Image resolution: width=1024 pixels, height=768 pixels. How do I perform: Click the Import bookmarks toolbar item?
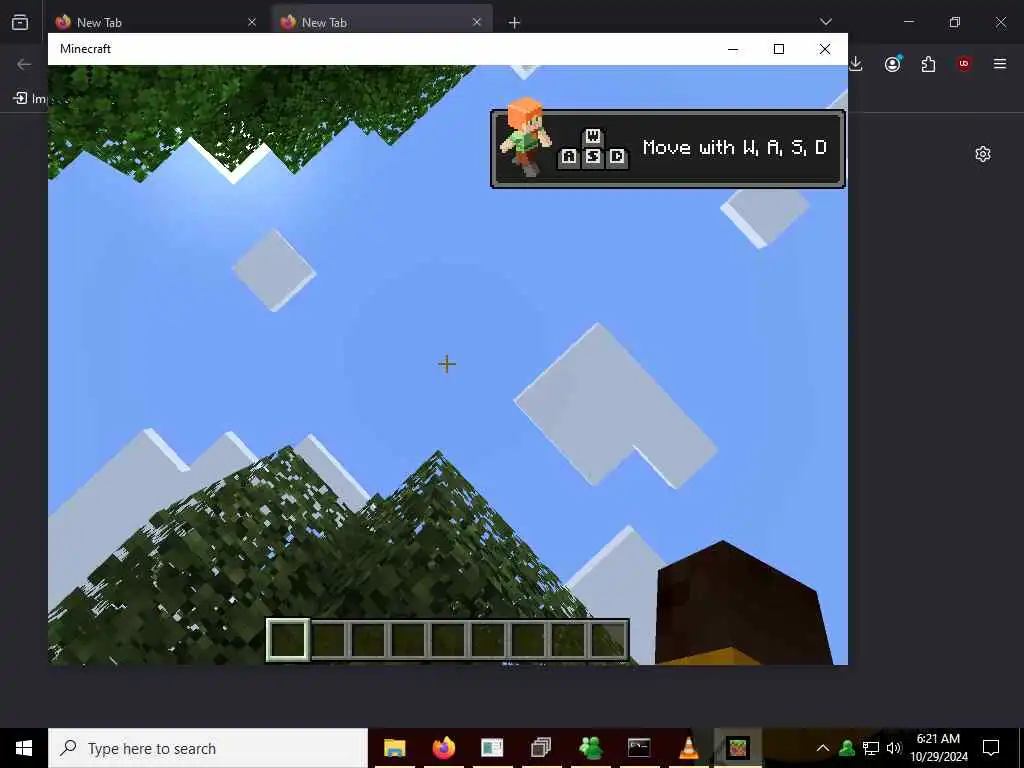[x=30, y=99]
